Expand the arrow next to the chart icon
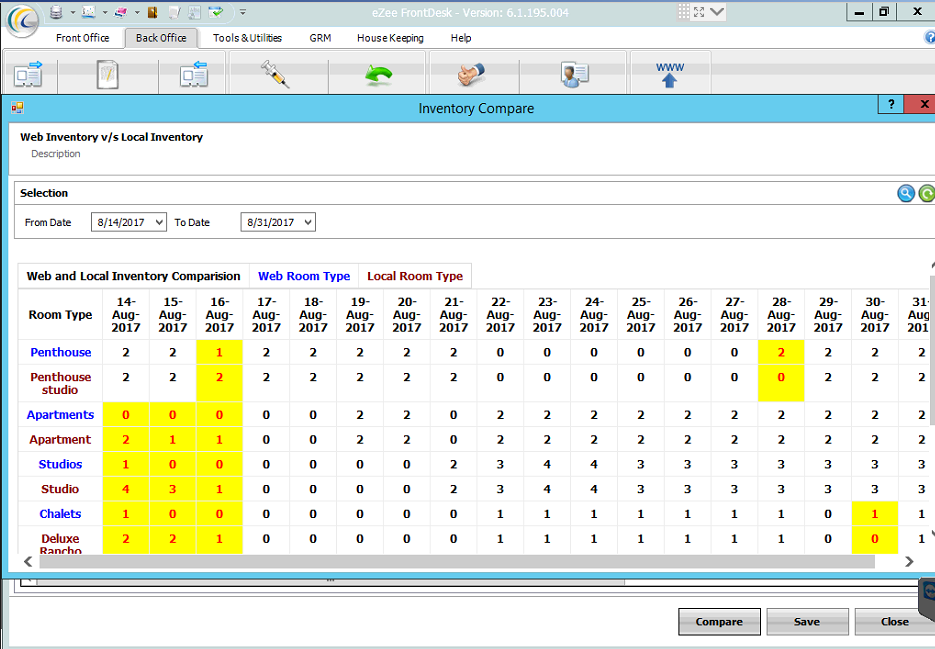Screen dimensions: 935x649 click(x=105, y=12)
